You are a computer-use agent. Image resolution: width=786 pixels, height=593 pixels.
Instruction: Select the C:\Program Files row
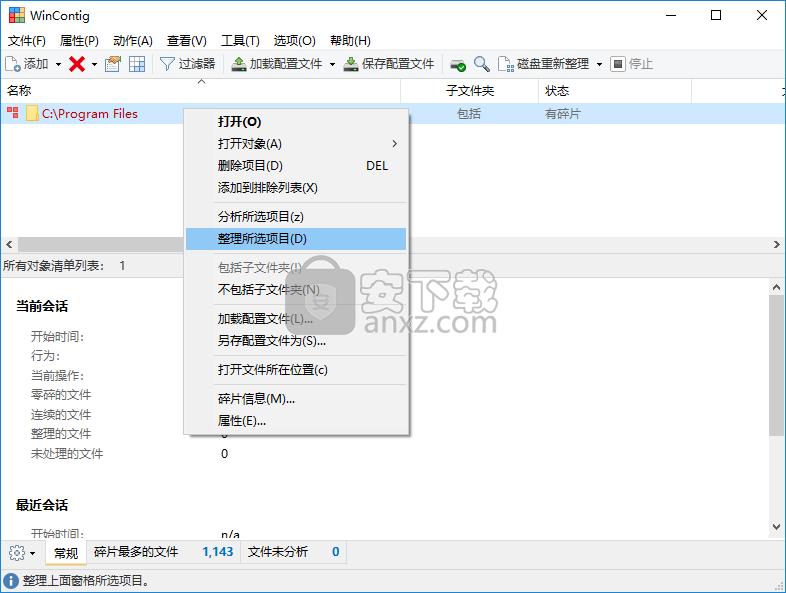pos(393,114)
